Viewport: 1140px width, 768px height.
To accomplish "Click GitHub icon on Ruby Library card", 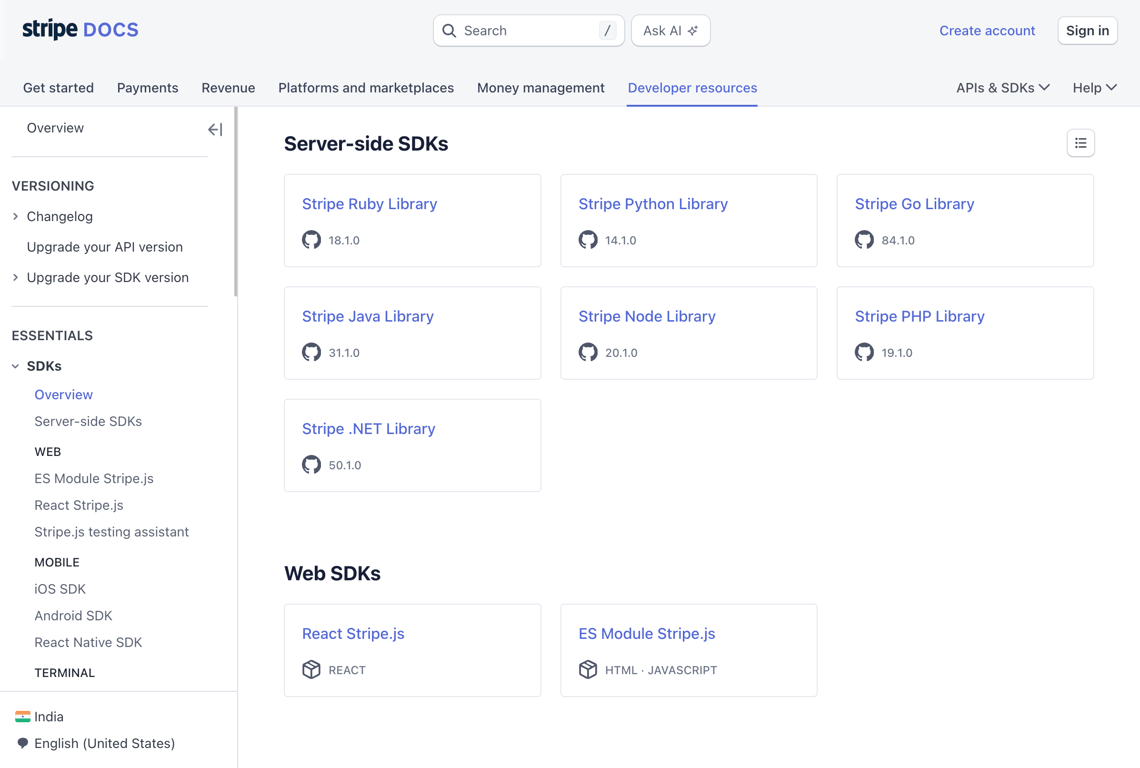I will point(312,240).
